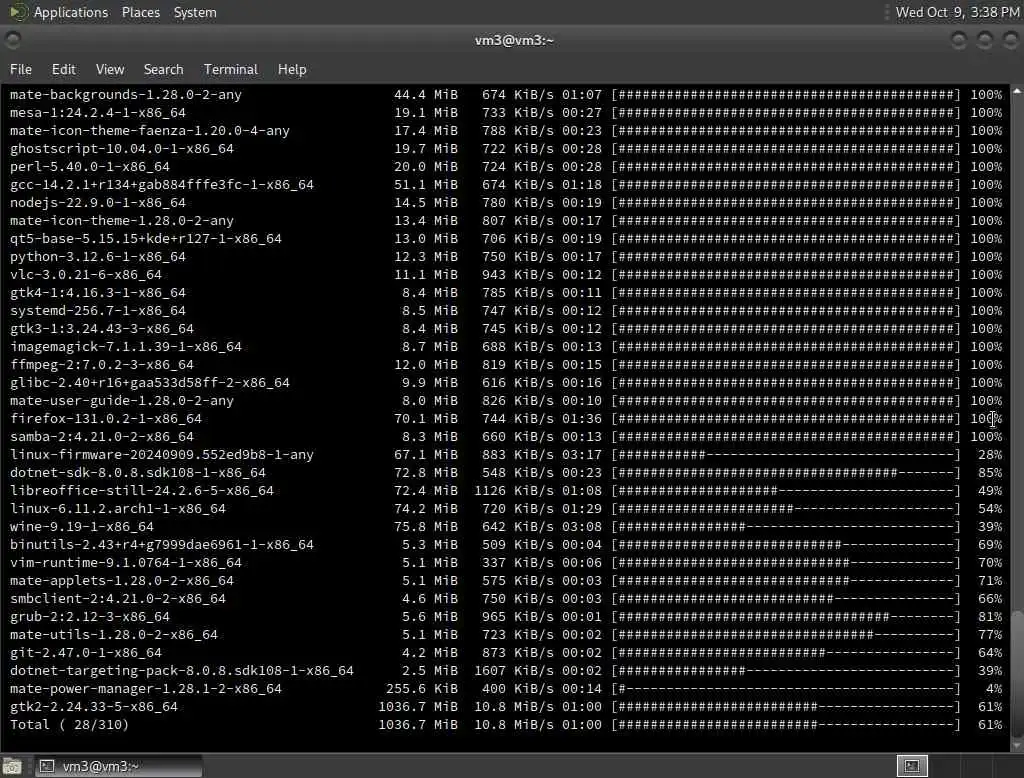Click the wine-9.19-1-x86_64 package name

(82, 527)
